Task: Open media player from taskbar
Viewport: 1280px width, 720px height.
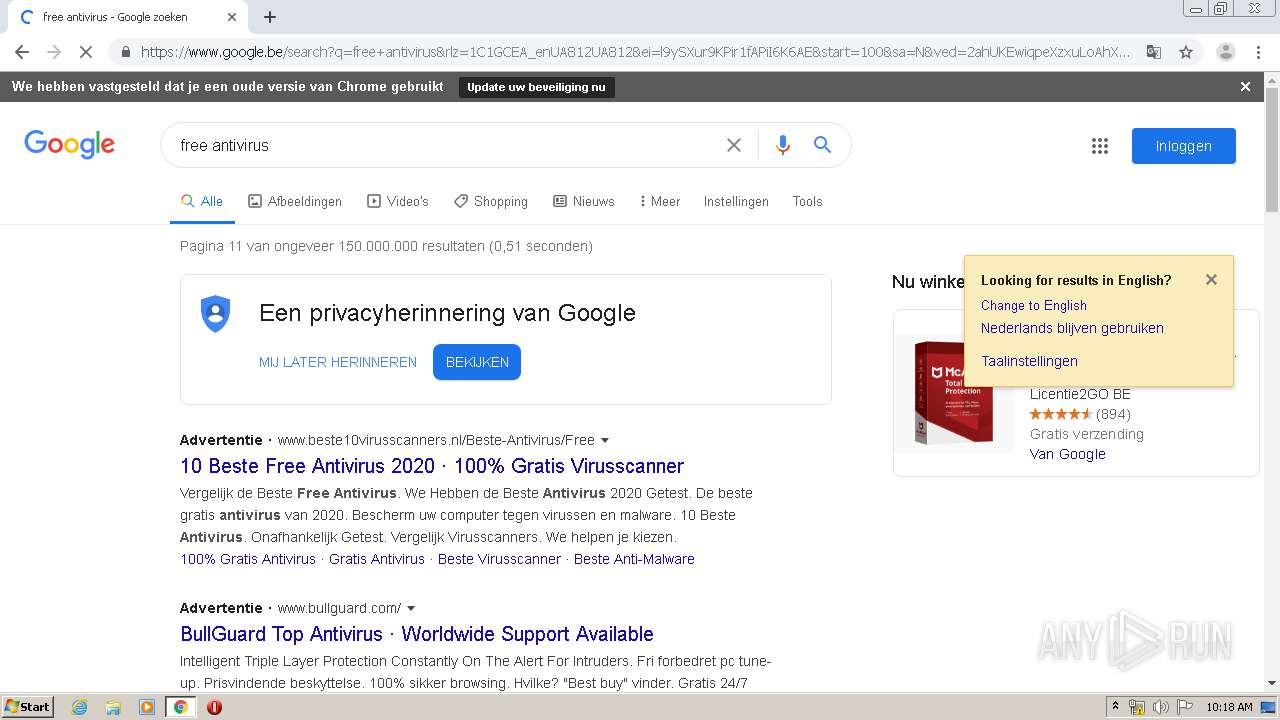Action: (x=147, y=707)
